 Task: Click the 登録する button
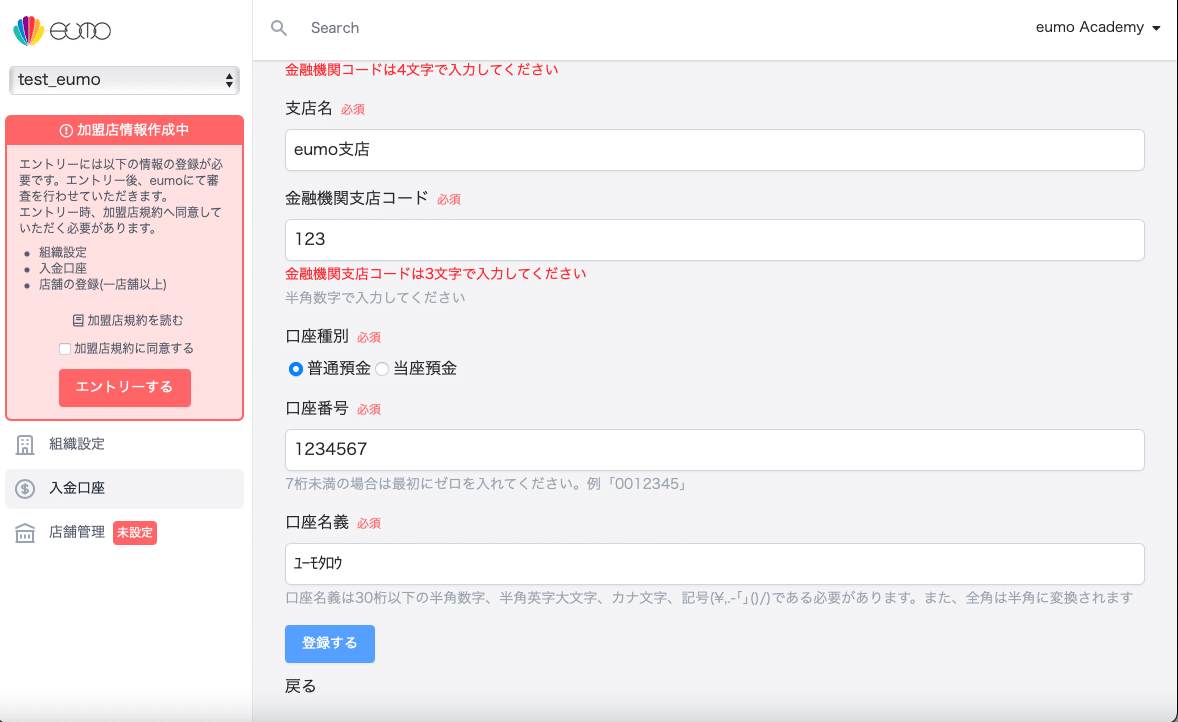pyautogui.click(x=330, y=644)
